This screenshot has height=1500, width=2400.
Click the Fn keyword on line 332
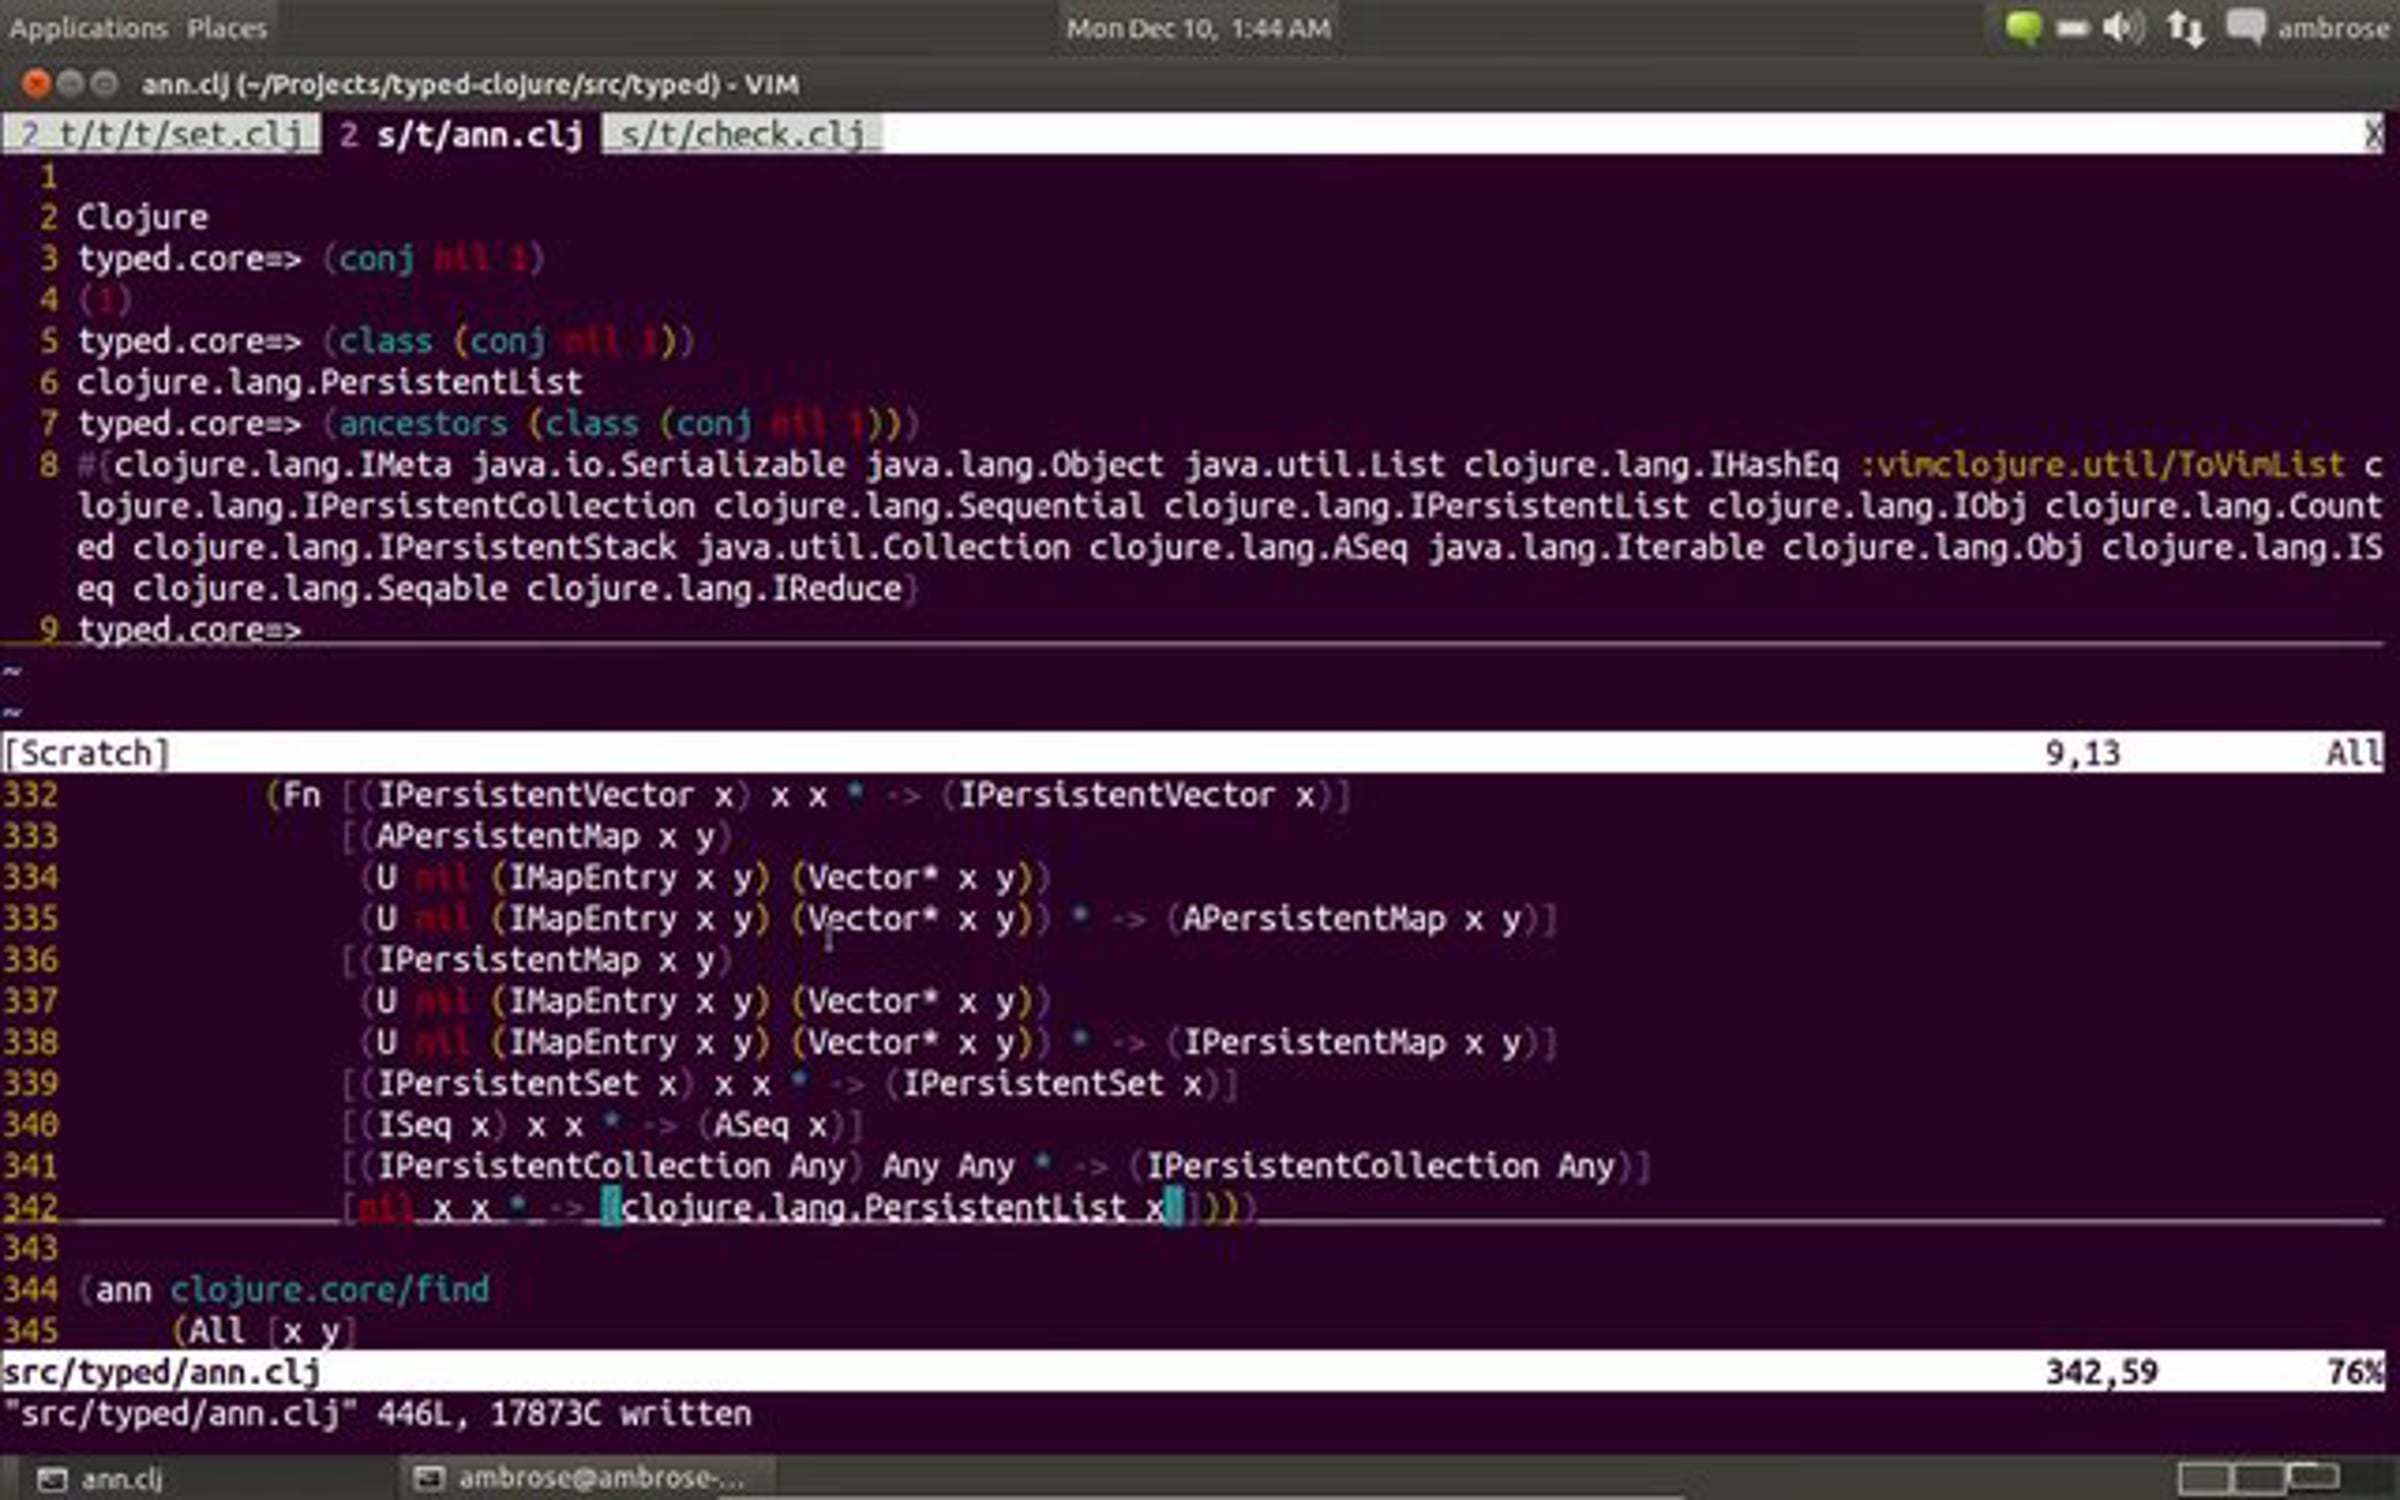click(301, 795)
